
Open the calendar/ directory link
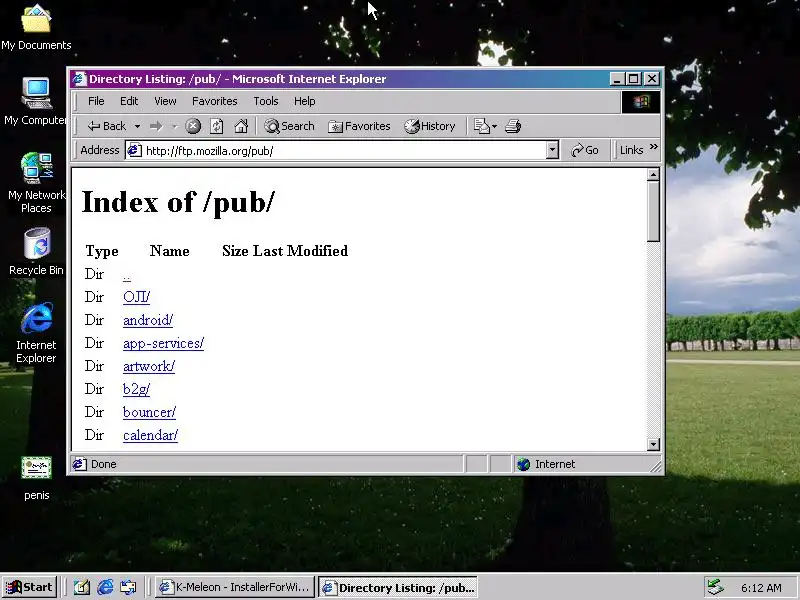(x=151, y=435)
